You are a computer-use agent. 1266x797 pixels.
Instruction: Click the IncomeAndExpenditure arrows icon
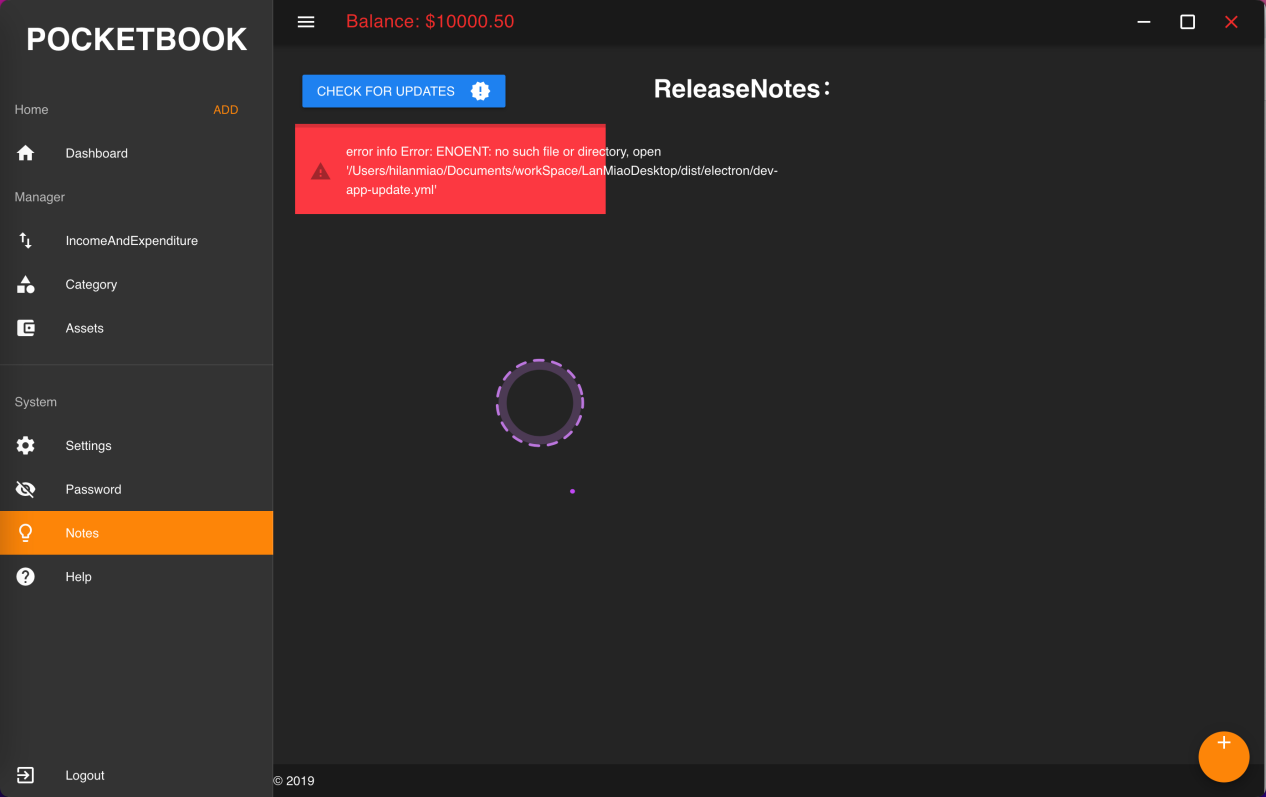(x=26, y=241)
